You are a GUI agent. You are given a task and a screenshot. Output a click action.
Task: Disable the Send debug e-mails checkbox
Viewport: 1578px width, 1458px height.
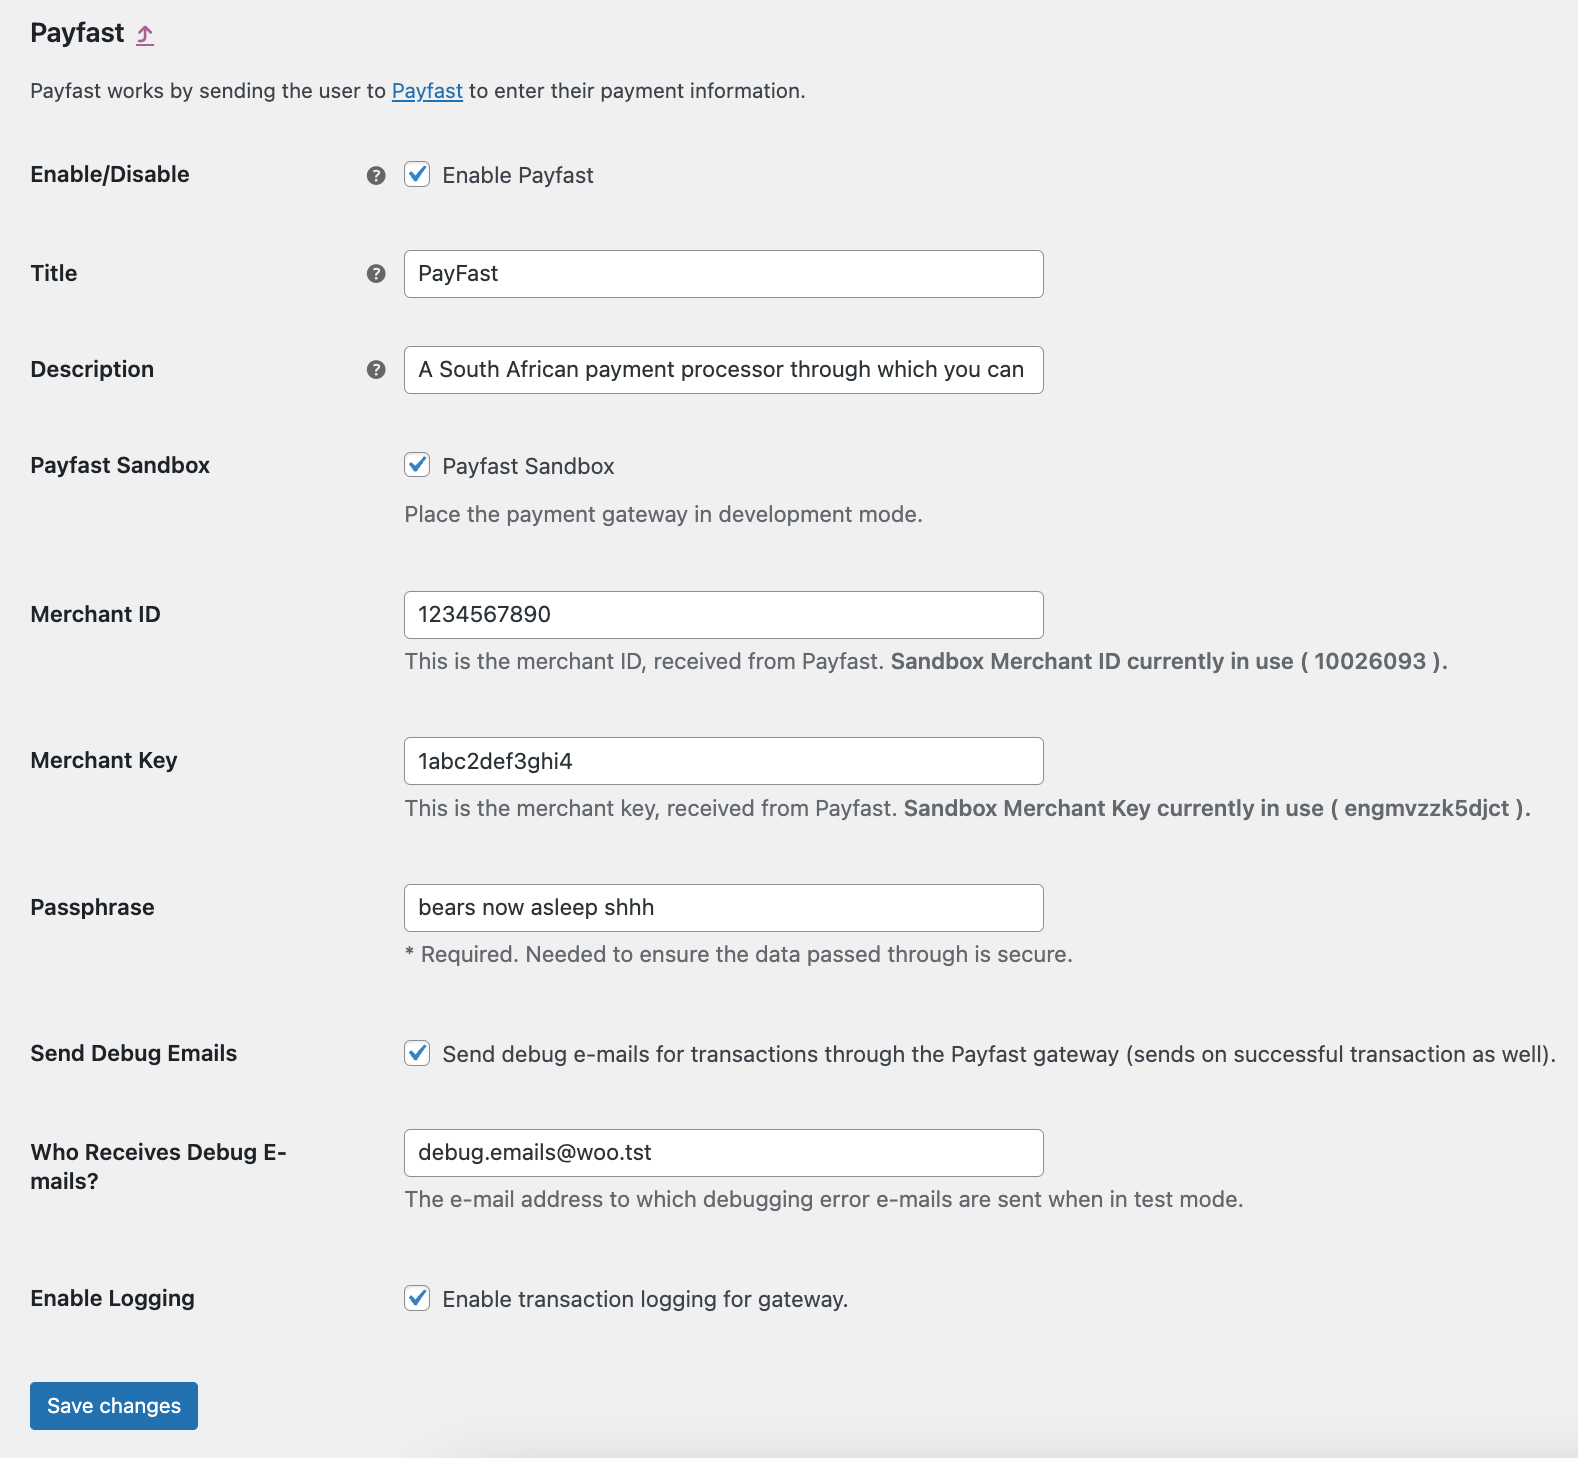[x=417, y=1053]
